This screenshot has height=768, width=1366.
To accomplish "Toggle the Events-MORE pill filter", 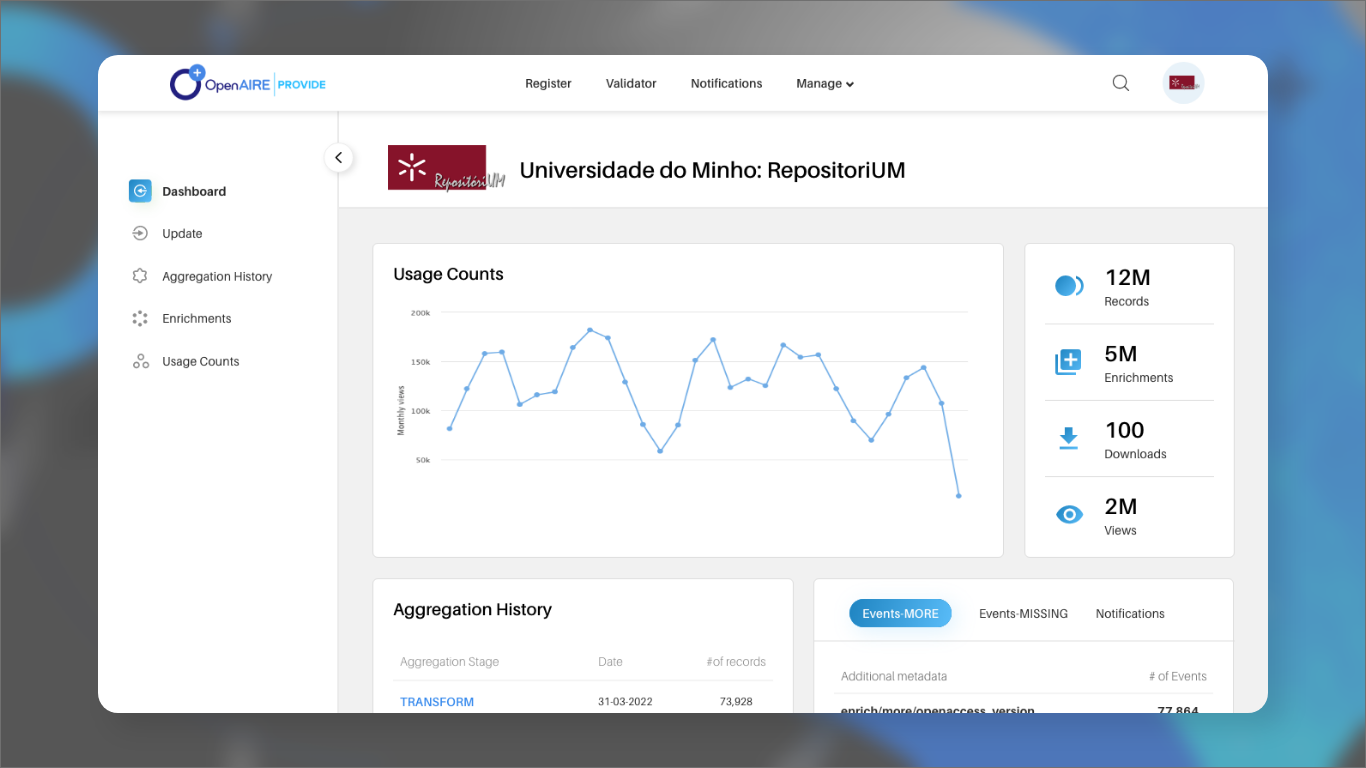I will click(x=900, y=613).
